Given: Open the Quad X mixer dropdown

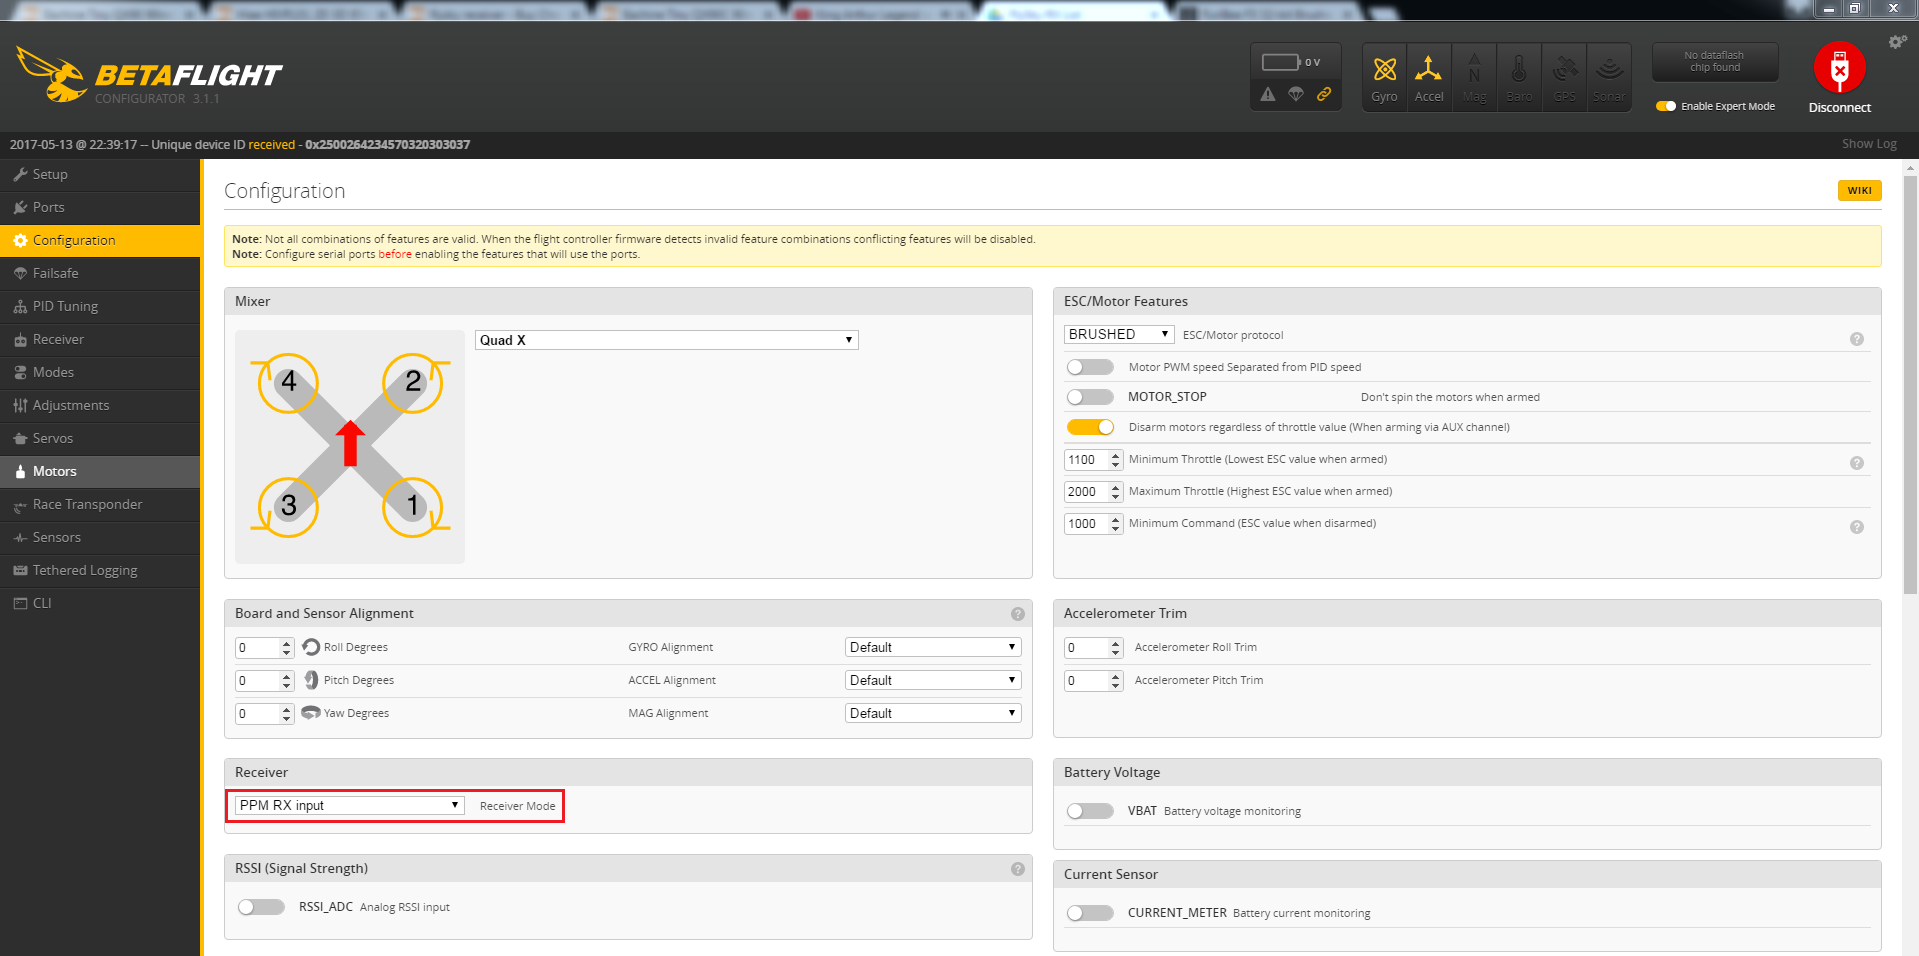Looking at the screenshot, I should 666,340.
